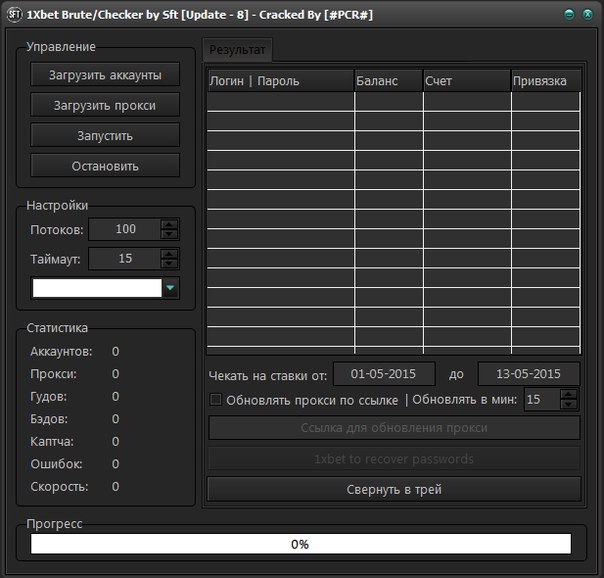Click the Гудов: statistic label
This screenshot has height=578, width=604.
point(49,397)
